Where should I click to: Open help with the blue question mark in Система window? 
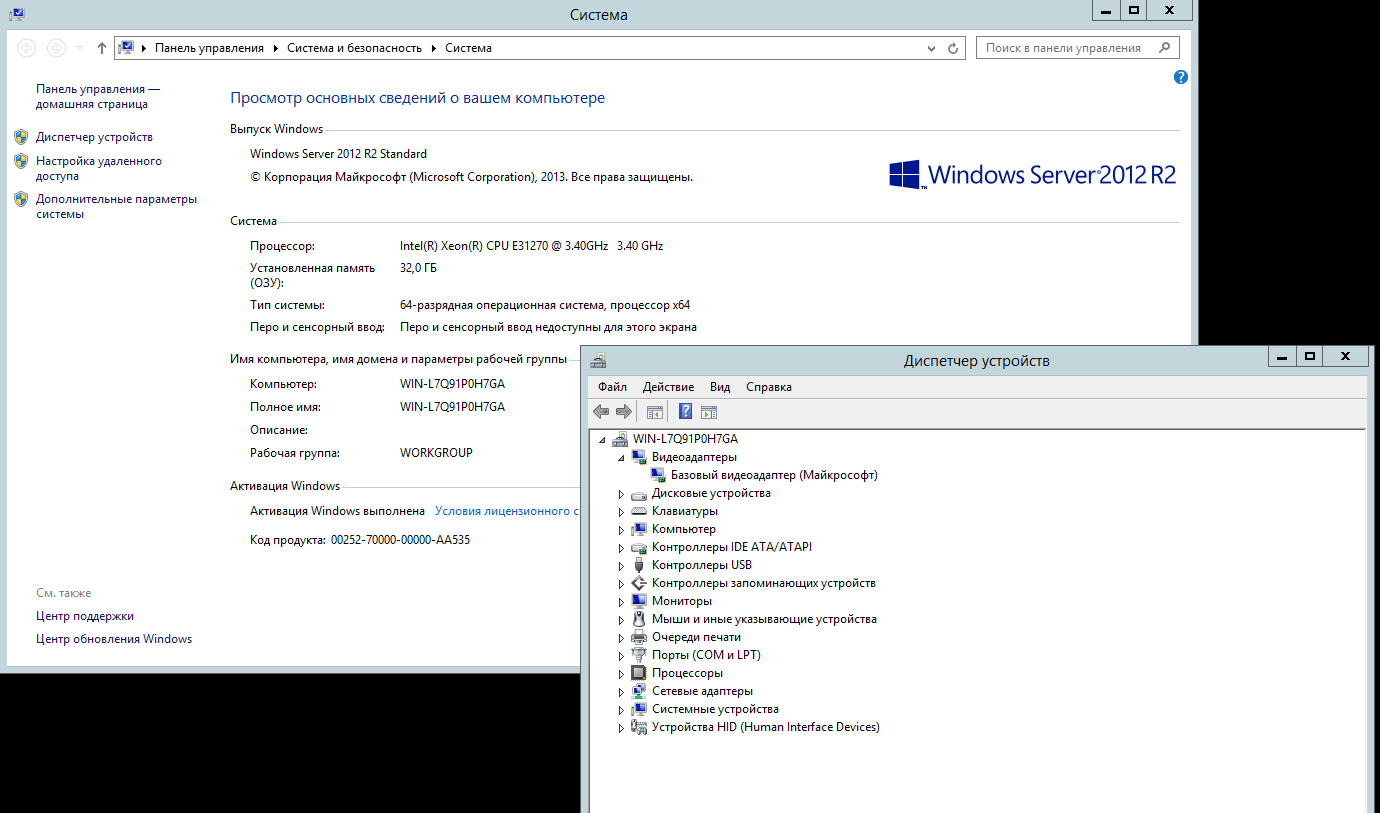[1181, 77]
